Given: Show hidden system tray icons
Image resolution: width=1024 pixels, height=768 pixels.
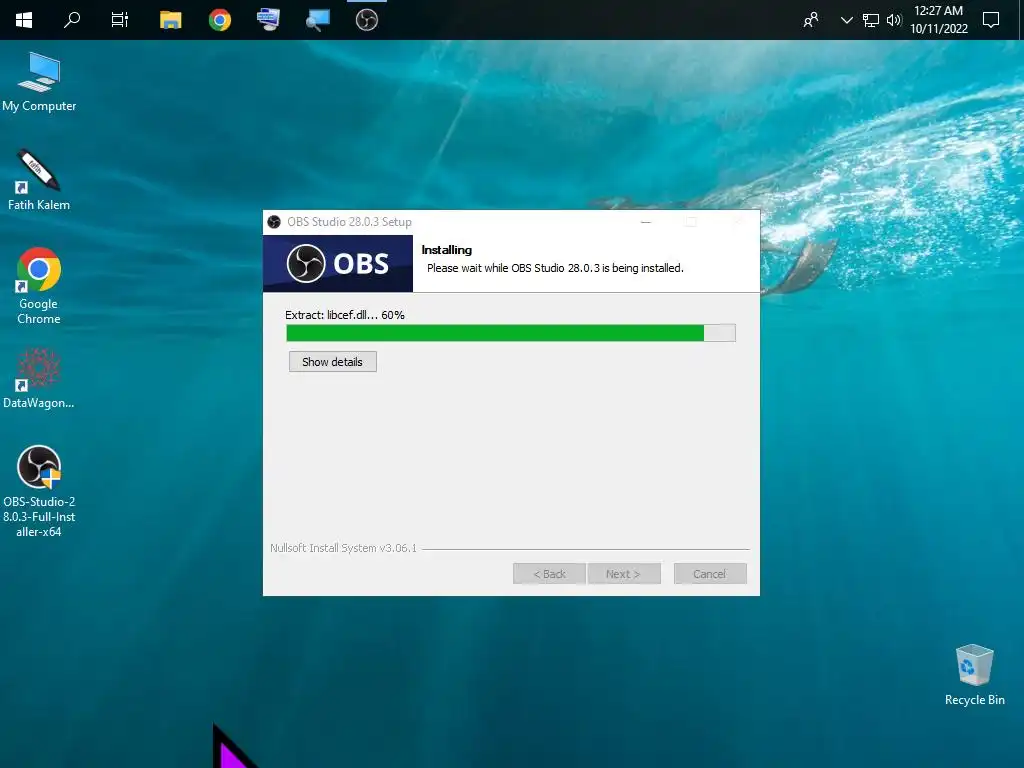Looking at the screenshot, I should pyautogui.click(x=846, y=20).
